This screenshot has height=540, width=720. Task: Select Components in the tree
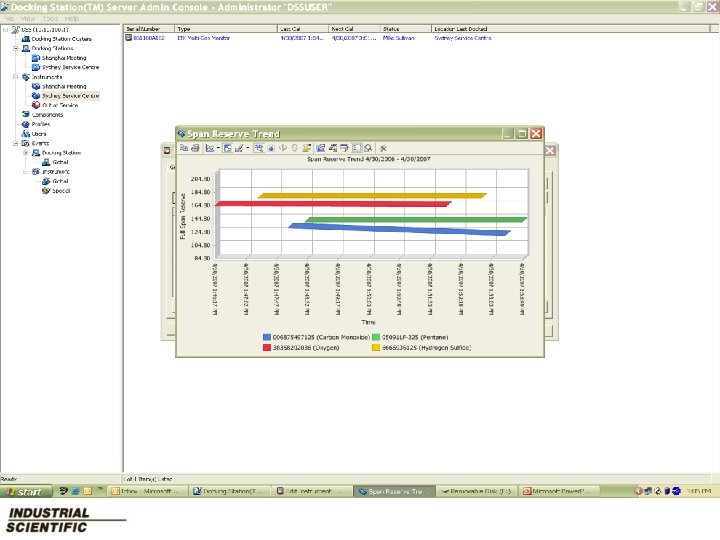pos(47,115)
